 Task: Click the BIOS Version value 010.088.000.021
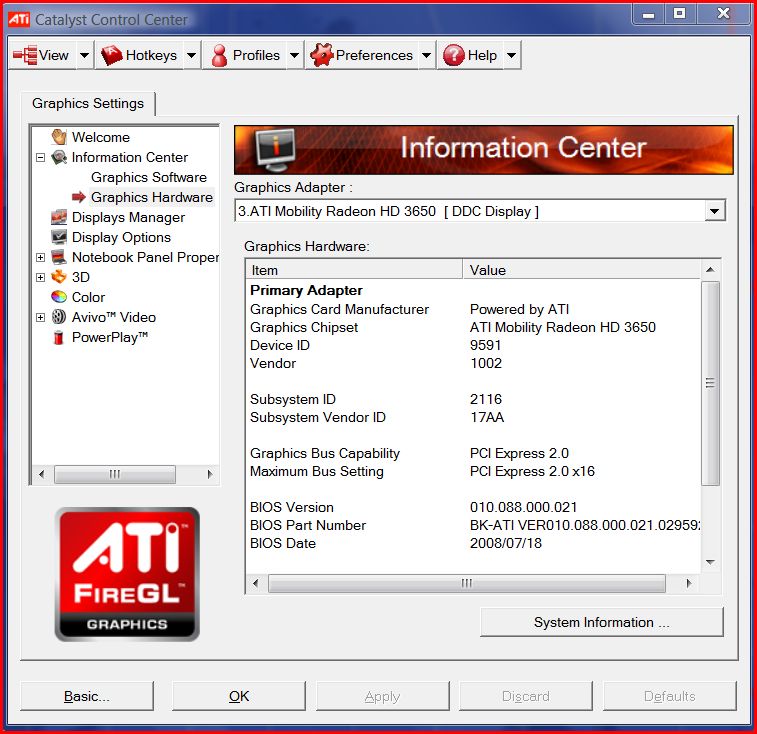tap(523, 507)
